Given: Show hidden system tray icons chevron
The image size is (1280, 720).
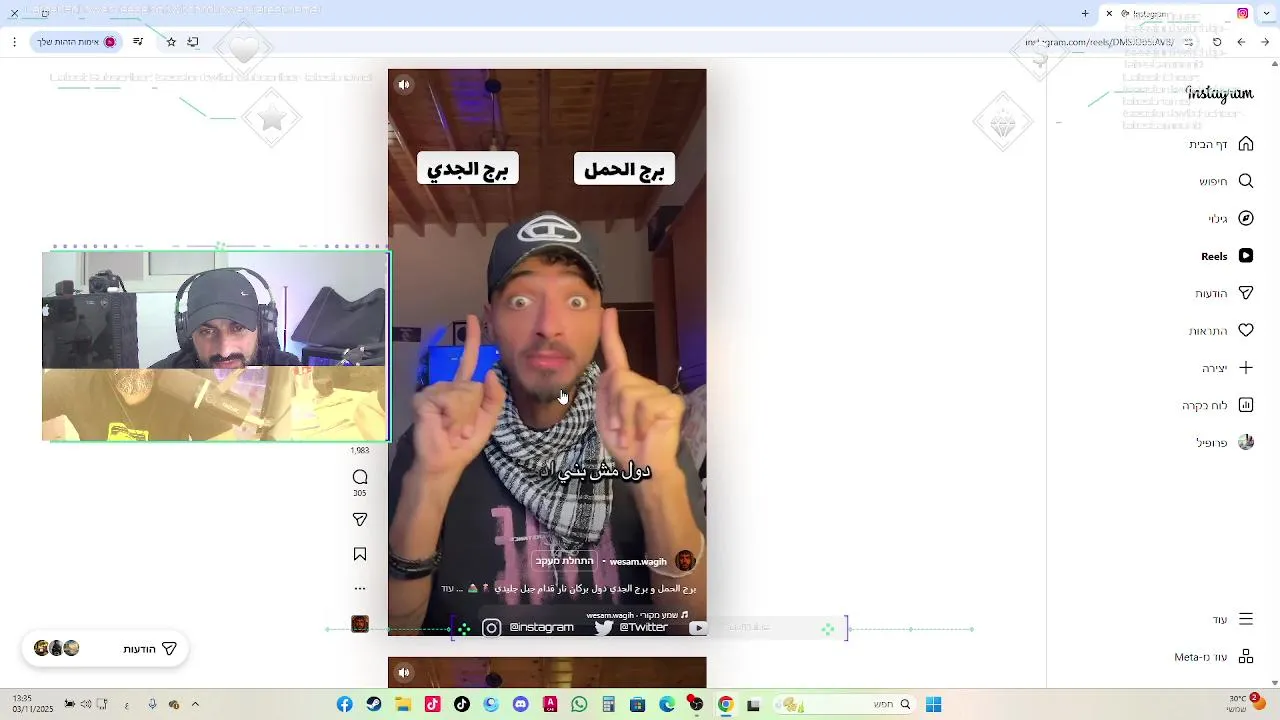Looking at the screenshot, I should pyautogui.click(x=195, y=705).
